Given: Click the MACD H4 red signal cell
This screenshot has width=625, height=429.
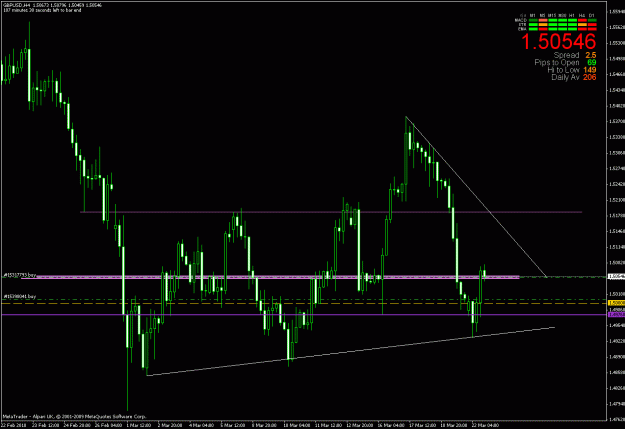Looking at the screenshot, I should pos(582,20).
